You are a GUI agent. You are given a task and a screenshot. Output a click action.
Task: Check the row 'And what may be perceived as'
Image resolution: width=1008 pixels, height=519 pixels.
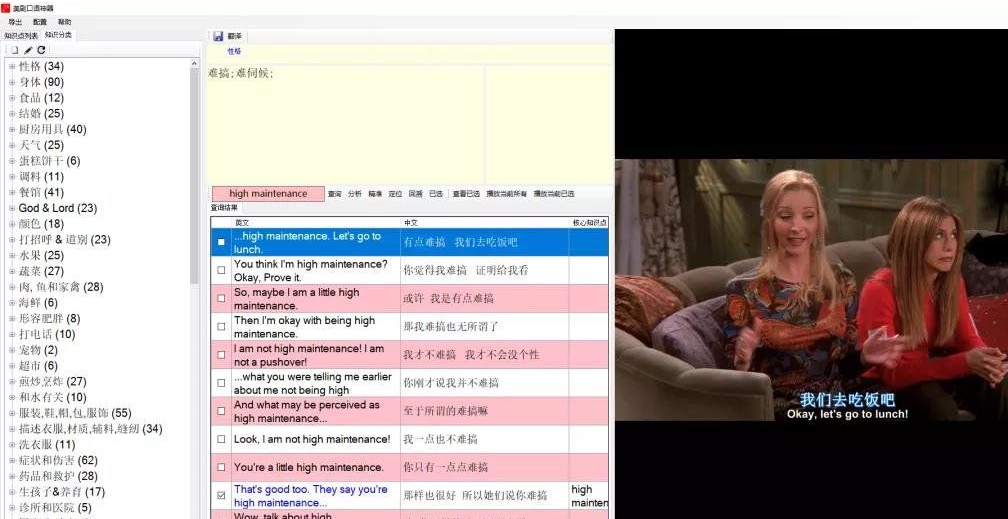221,411
